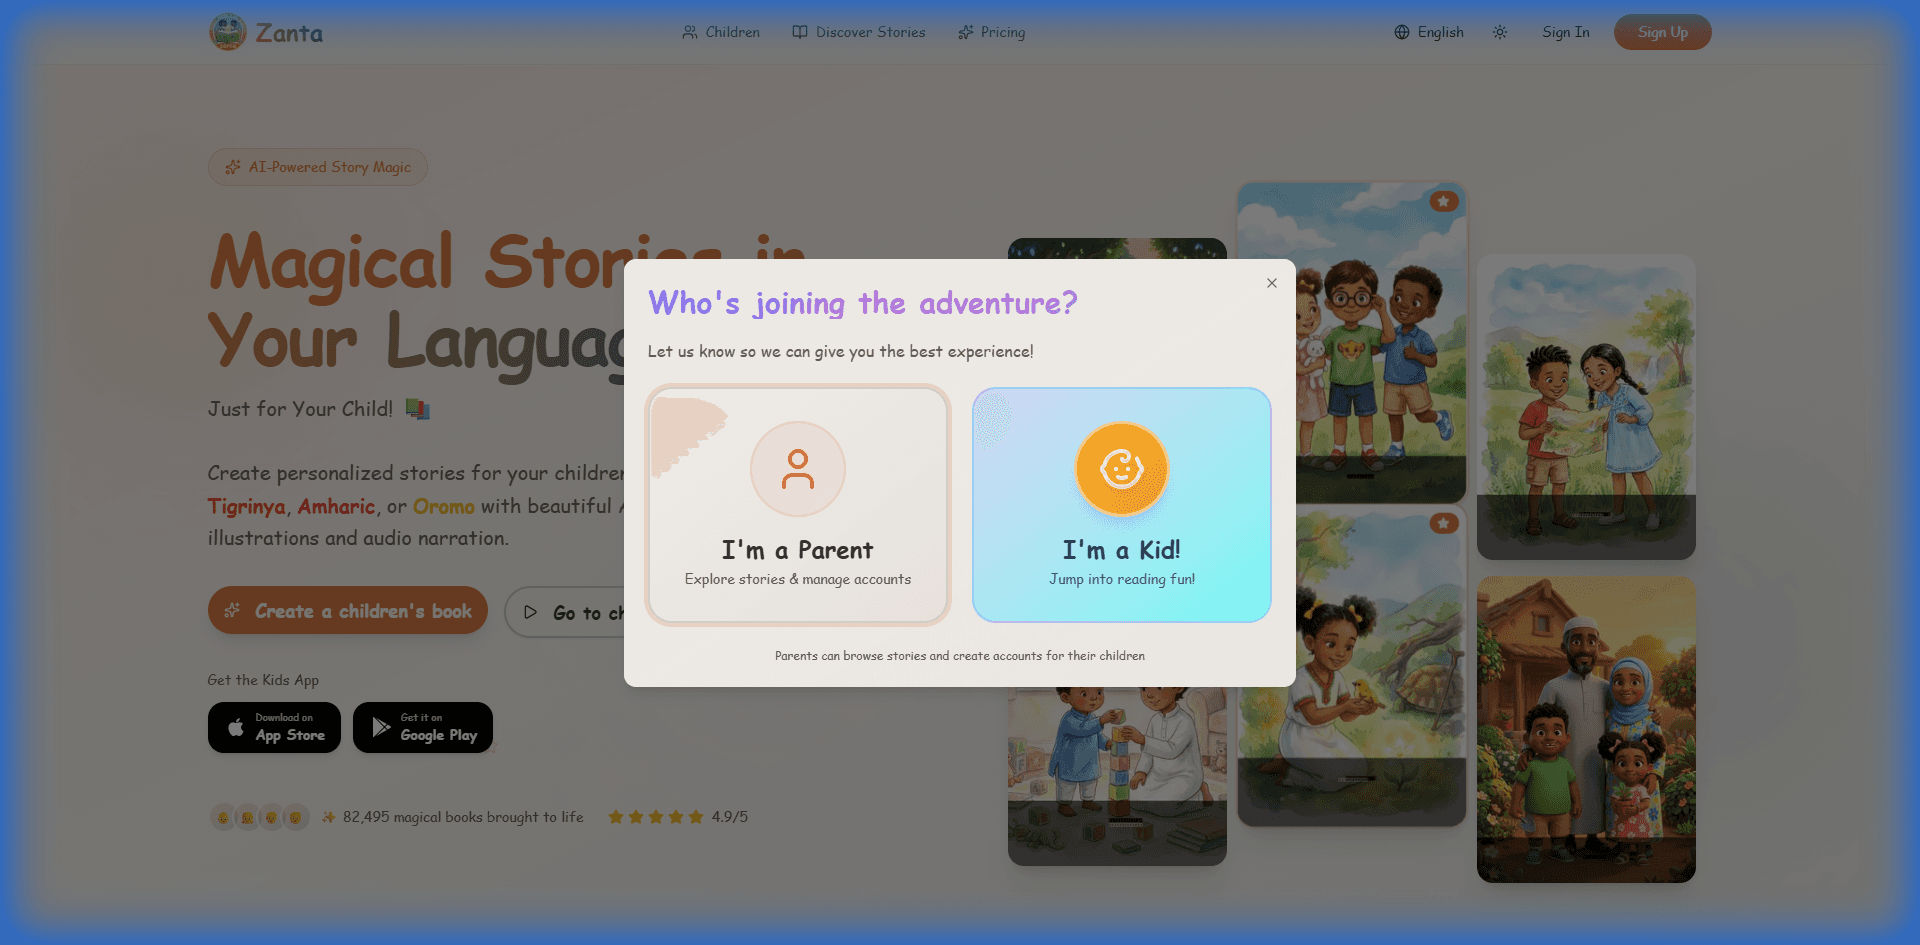This screenshot has height=945, width=1920.
Task: Close the adventure dialog with X
Action: tap(1272, 283)
